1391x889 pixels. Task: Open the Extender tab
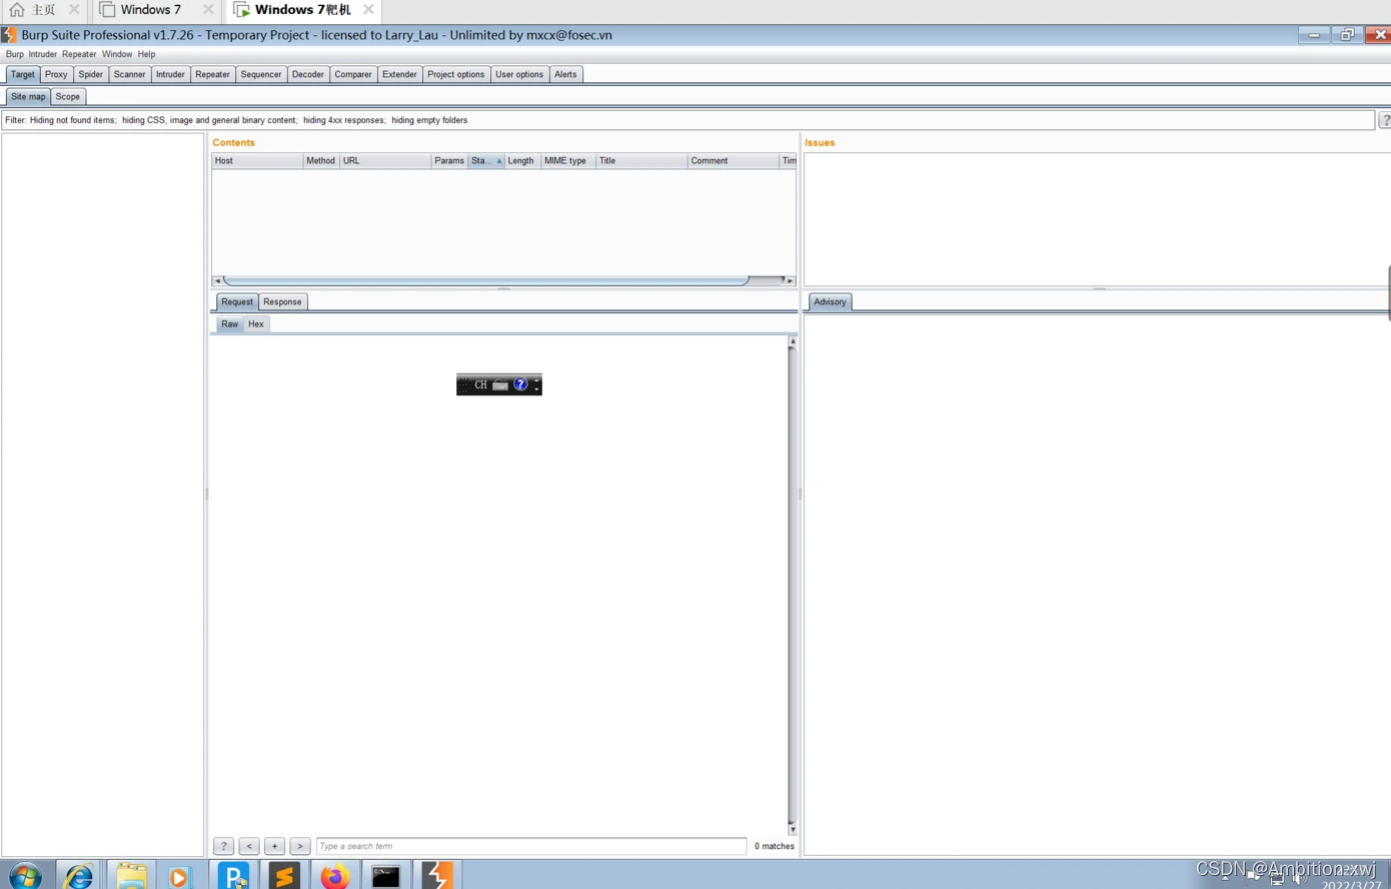click(x=400, y=75)
